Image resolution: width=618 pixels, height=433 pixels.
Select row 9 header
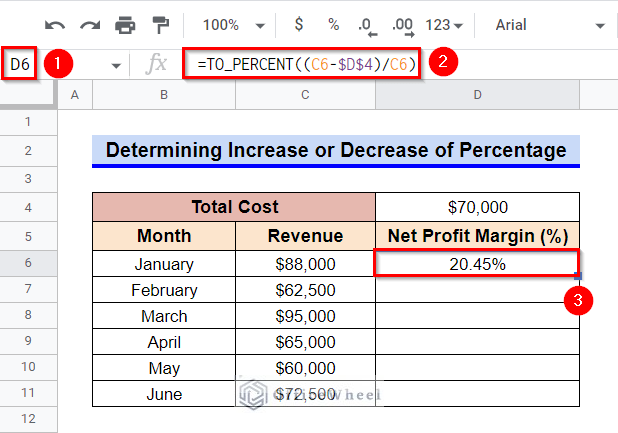(x=28, y=341)
